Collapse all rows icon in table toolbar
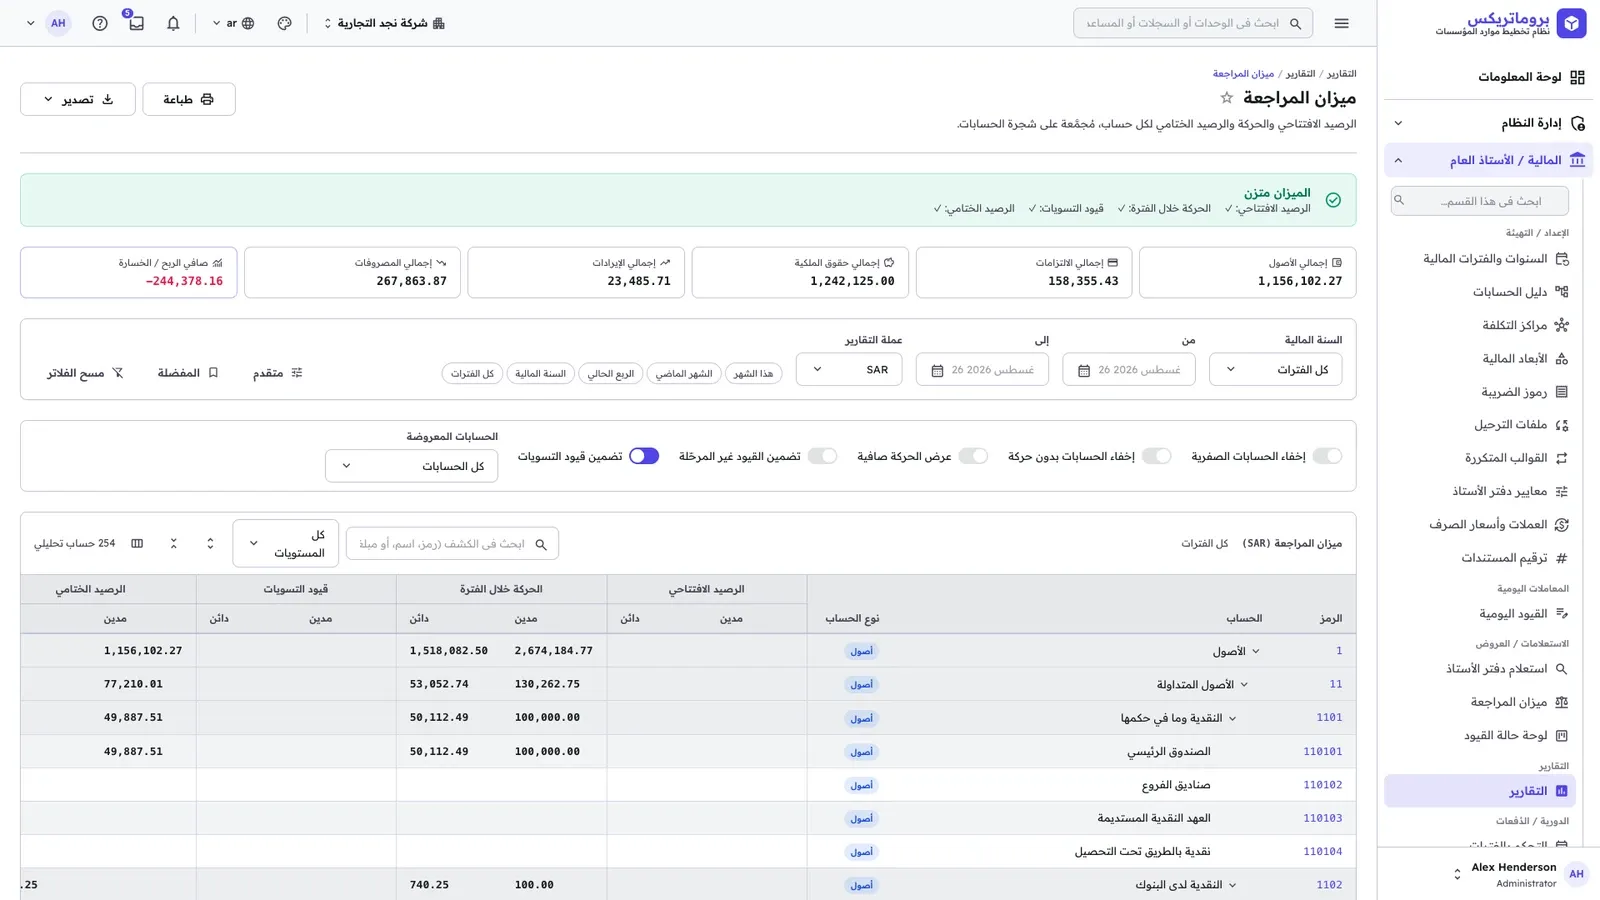Viewport: 1600px width, 900px height. (x=174, y=544)
